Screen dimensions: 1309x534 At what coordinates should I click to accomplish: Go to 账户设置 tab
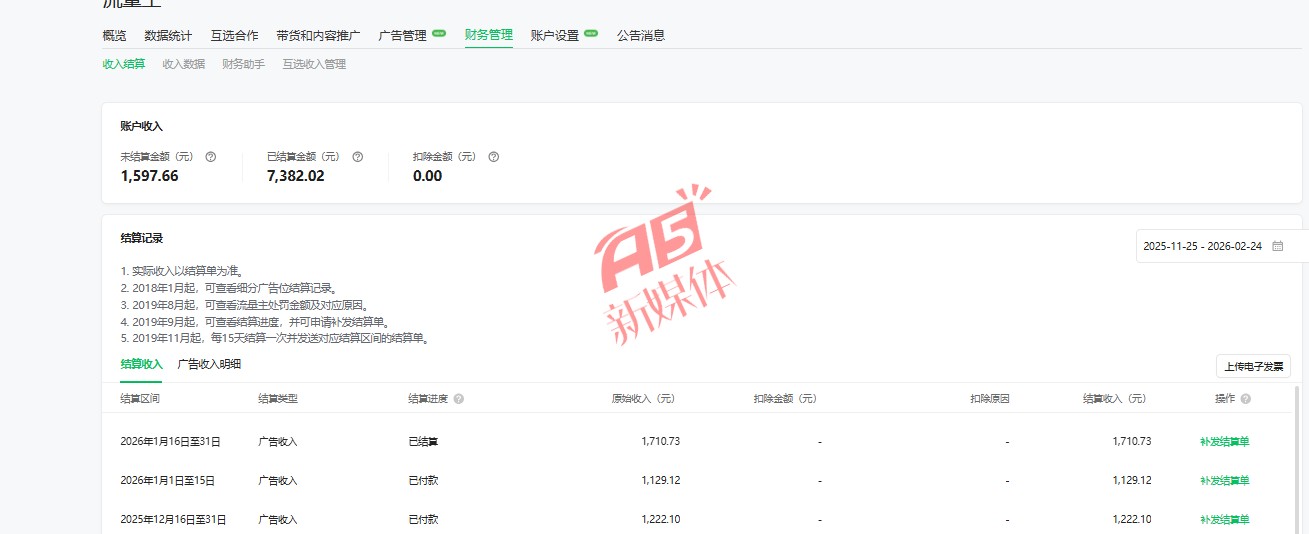(x=555, y=35)
